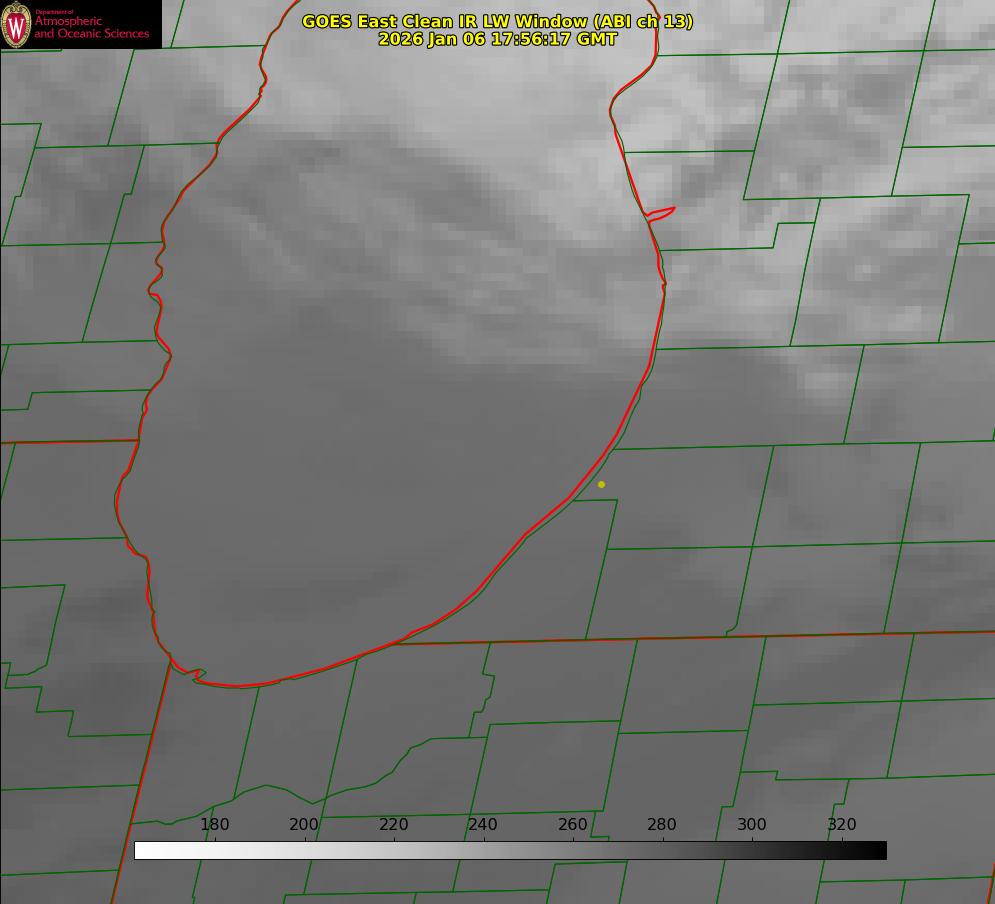
Task: Click the black end of the colorbar
Action: tap(879, 850)
